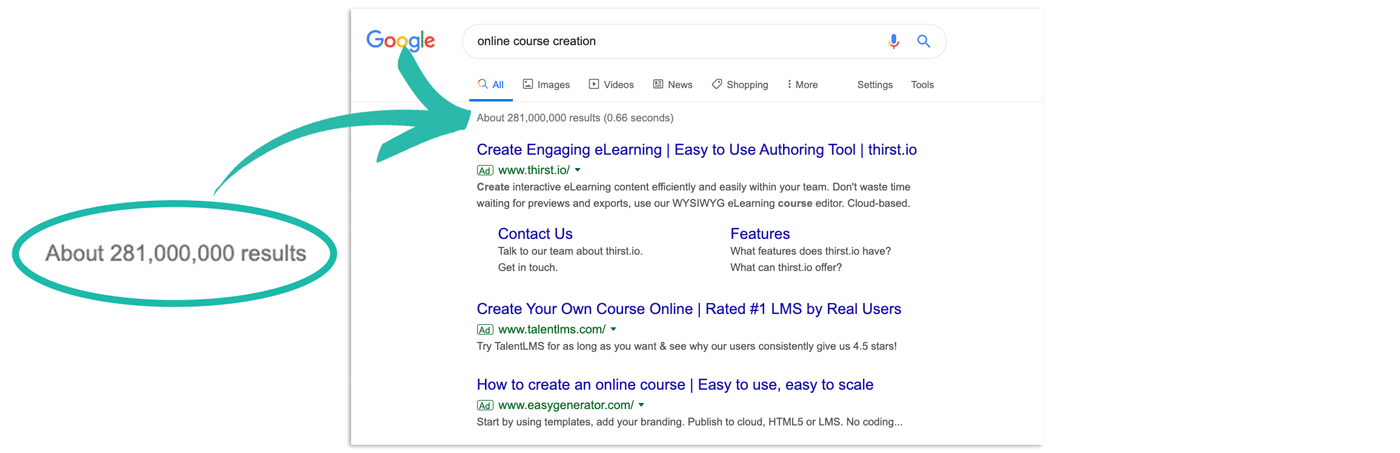The width and height of the screenshot is (1400, 453).
Task: Expand dropdown arrow next to www.easygenerator.com
Action: click(641, 406)
